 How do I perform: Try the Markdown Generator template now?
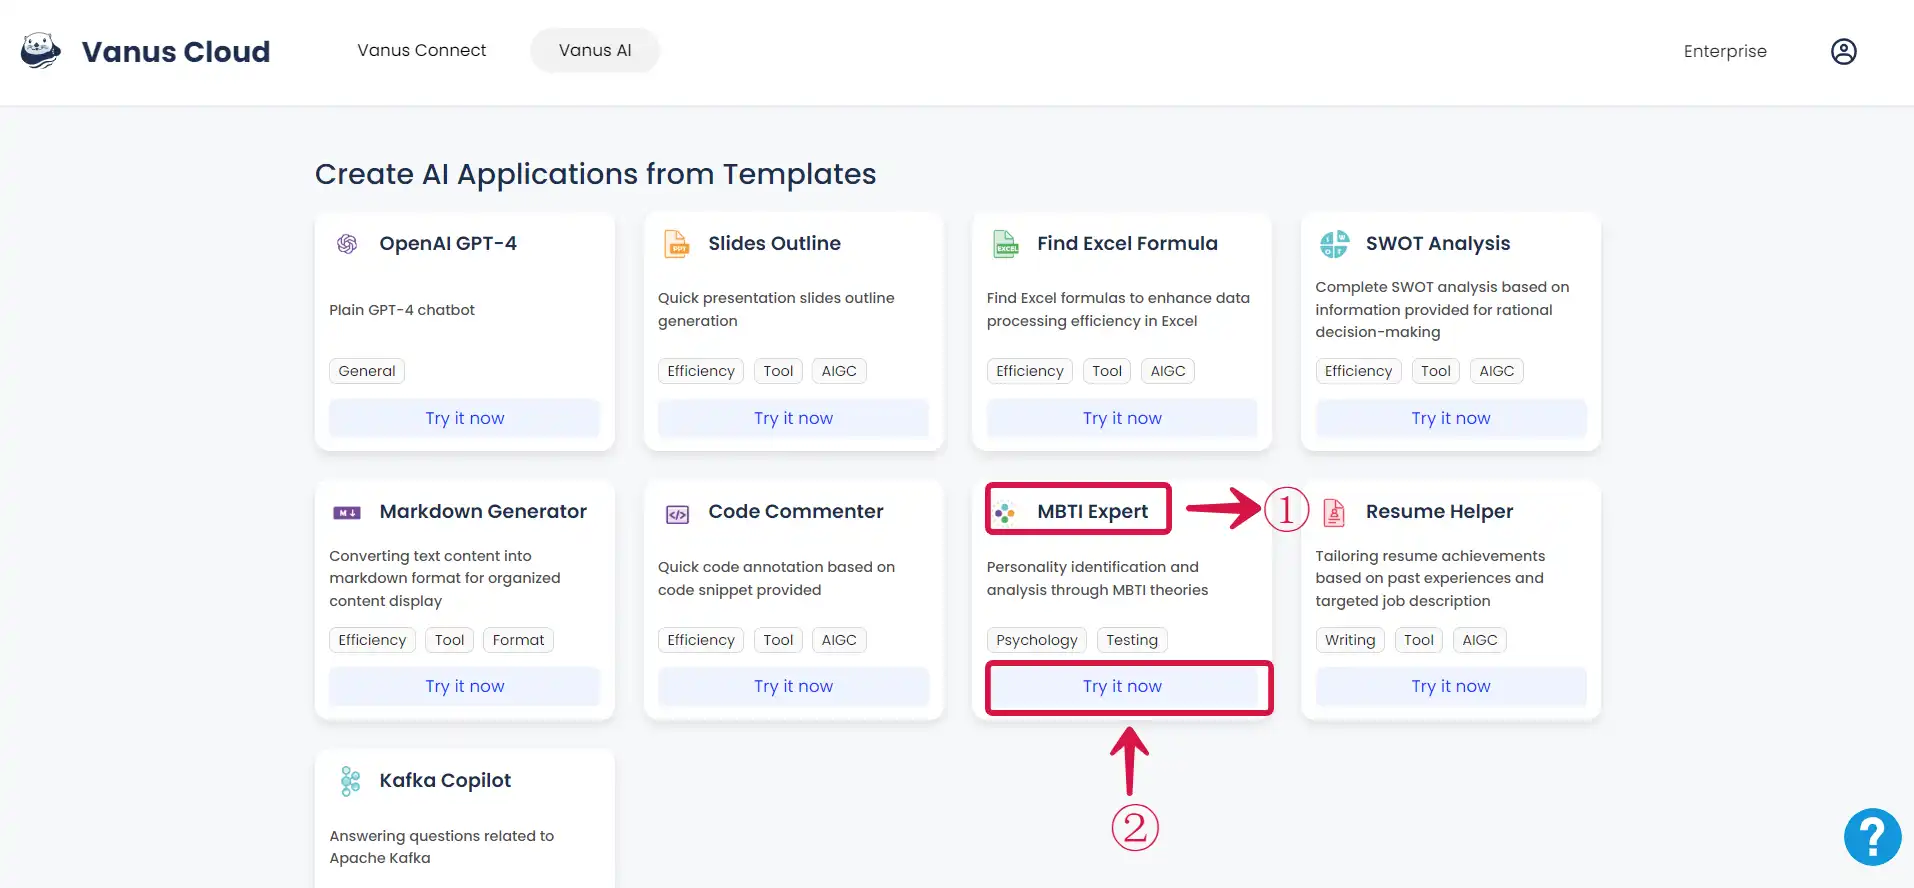coord(465,686)
